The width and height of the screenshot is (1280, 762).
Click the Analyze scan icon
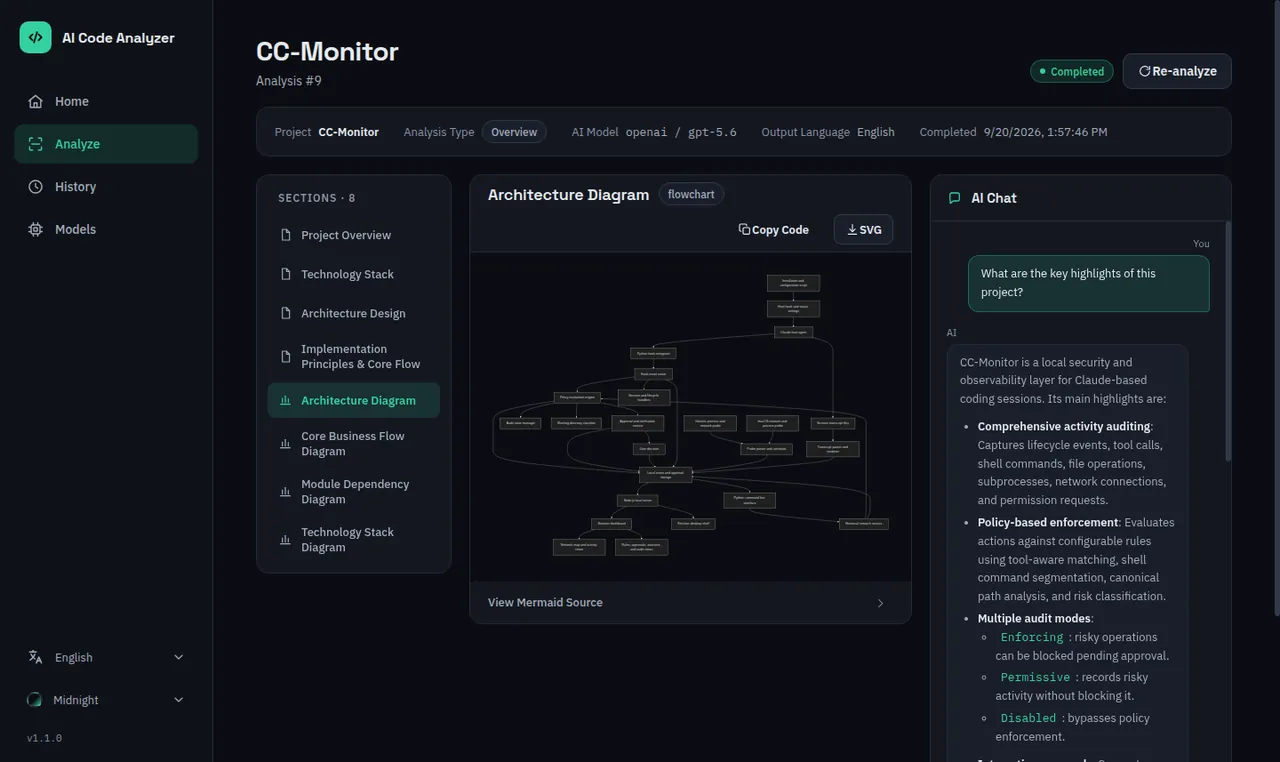(36, 144)
